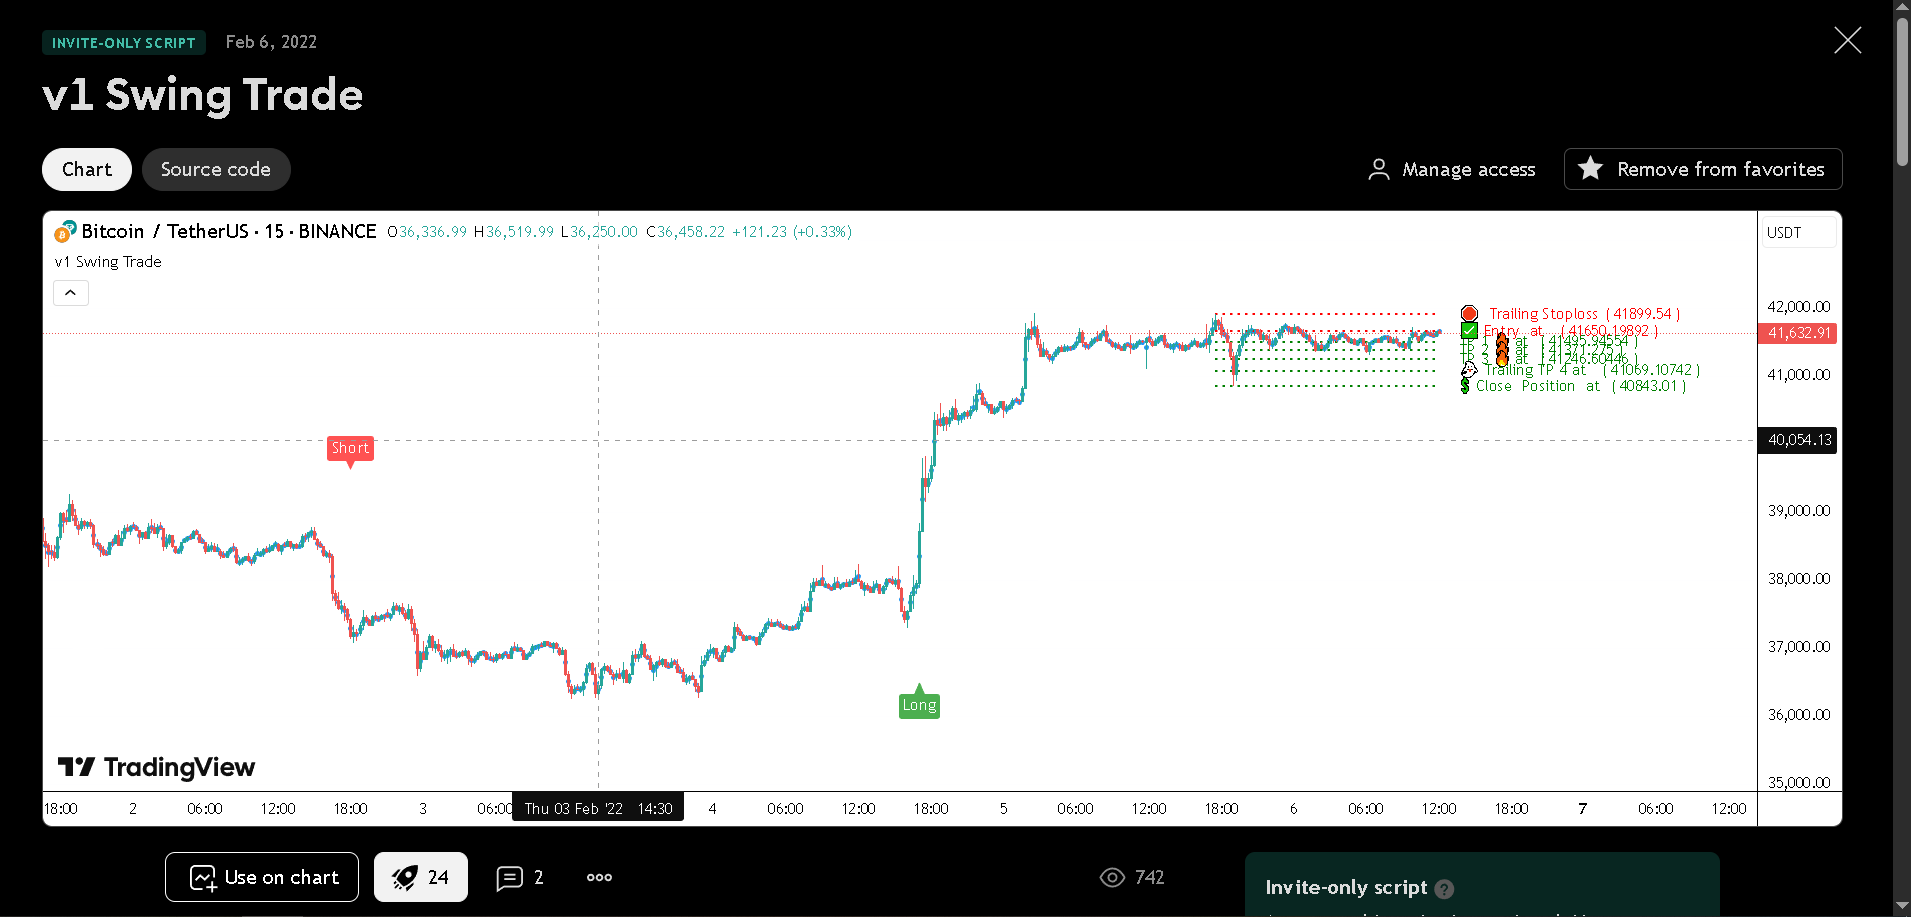Click the Invite-only script heading

(1346, 888)
